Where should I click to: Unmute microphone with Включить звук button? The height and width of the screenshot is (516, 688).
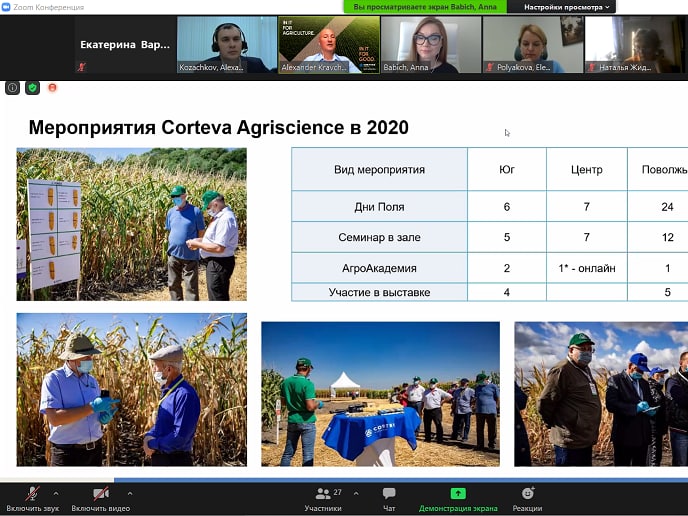[32, 499]
